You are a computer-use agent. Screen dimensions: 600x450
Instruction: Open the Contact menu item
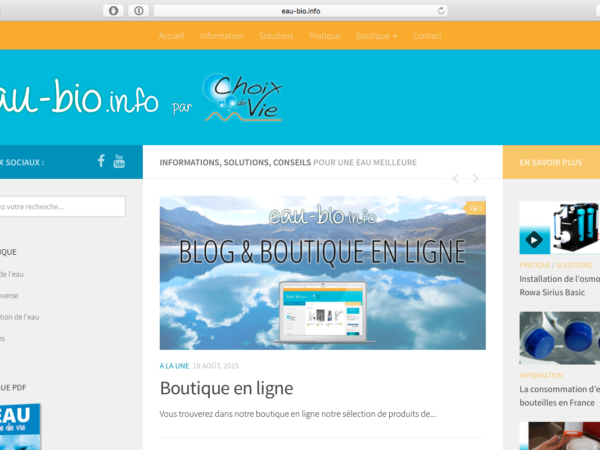pos(427,36)
